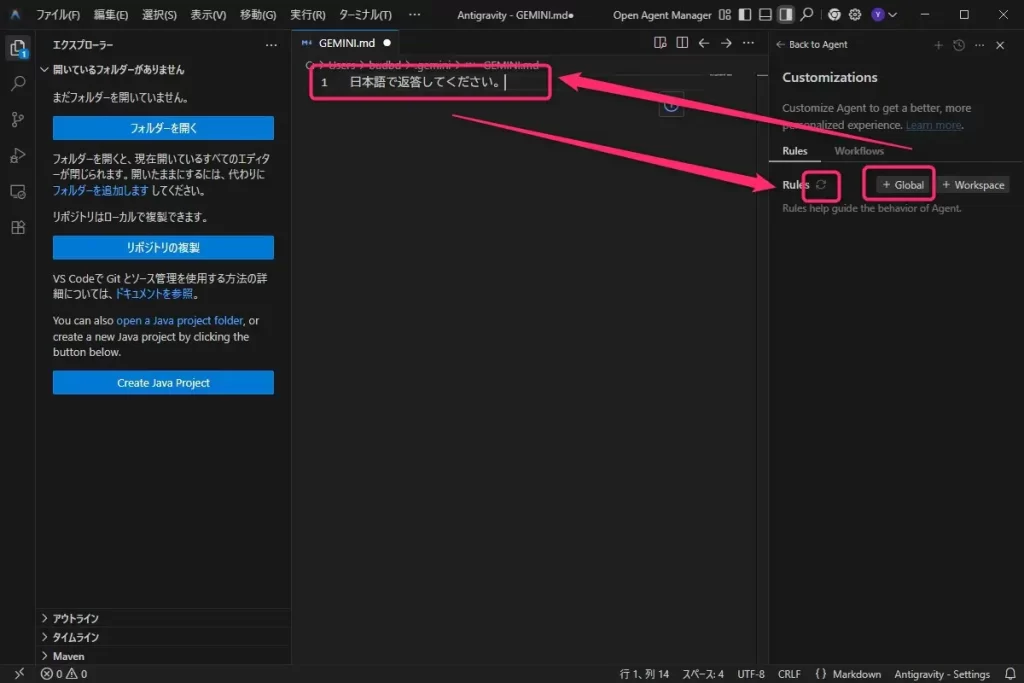The image size is (1024, 683).
Task: Open the Extensions view
Action: tap(18, 227)
